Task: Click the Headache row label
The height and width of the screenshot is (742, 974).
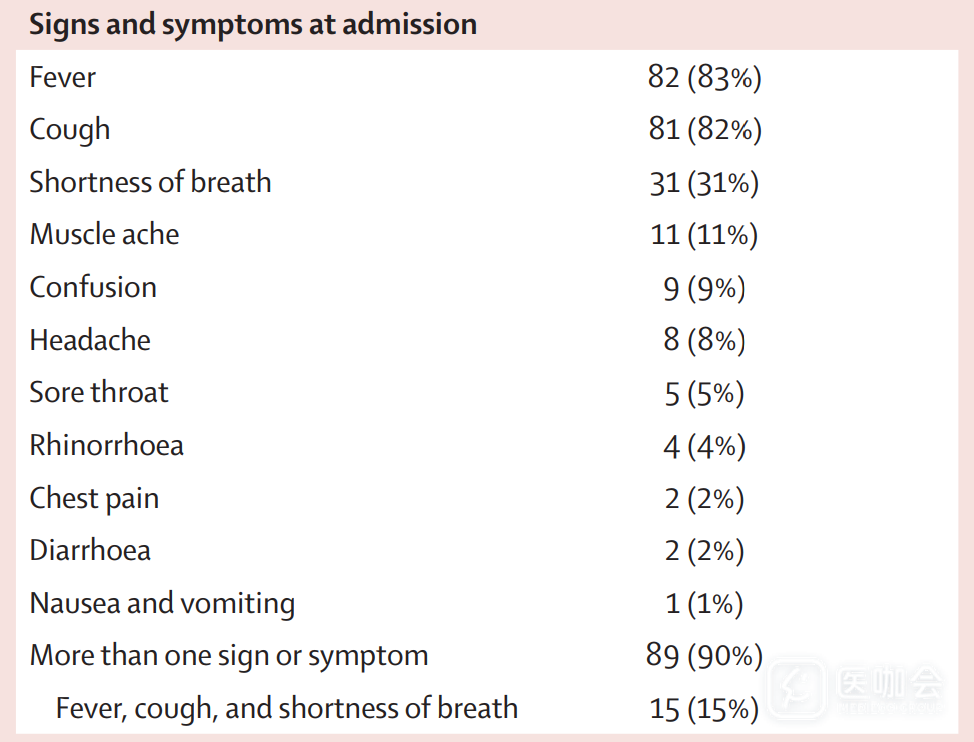Action: click(x=90, y=340)
